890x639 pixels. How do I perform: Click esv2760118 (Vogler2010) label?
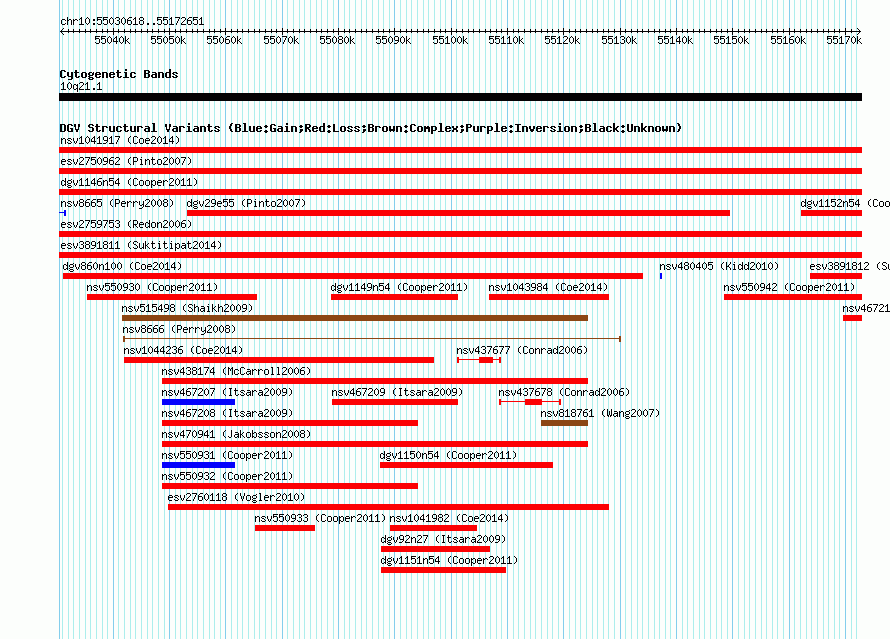coord(236,497)
